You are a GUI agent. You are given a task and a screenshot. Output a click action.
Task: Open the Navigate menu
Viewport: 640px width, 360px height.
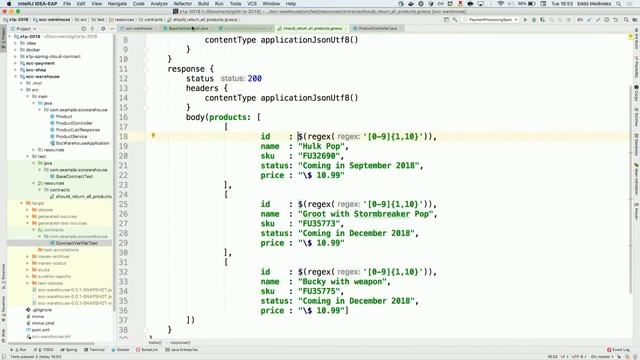(117, 4)
